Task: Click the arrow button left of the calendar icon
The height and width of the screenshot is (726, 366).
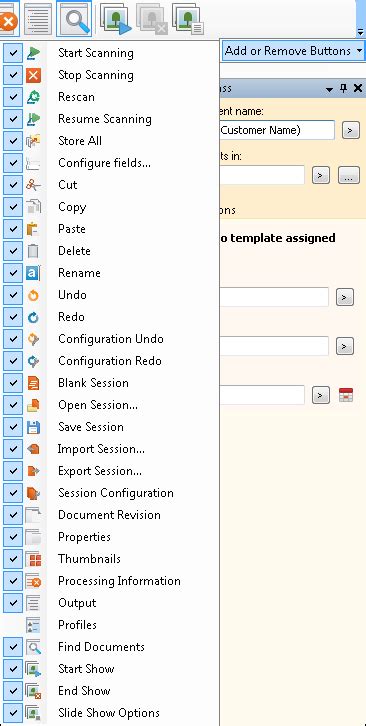Action: (321, 395)
